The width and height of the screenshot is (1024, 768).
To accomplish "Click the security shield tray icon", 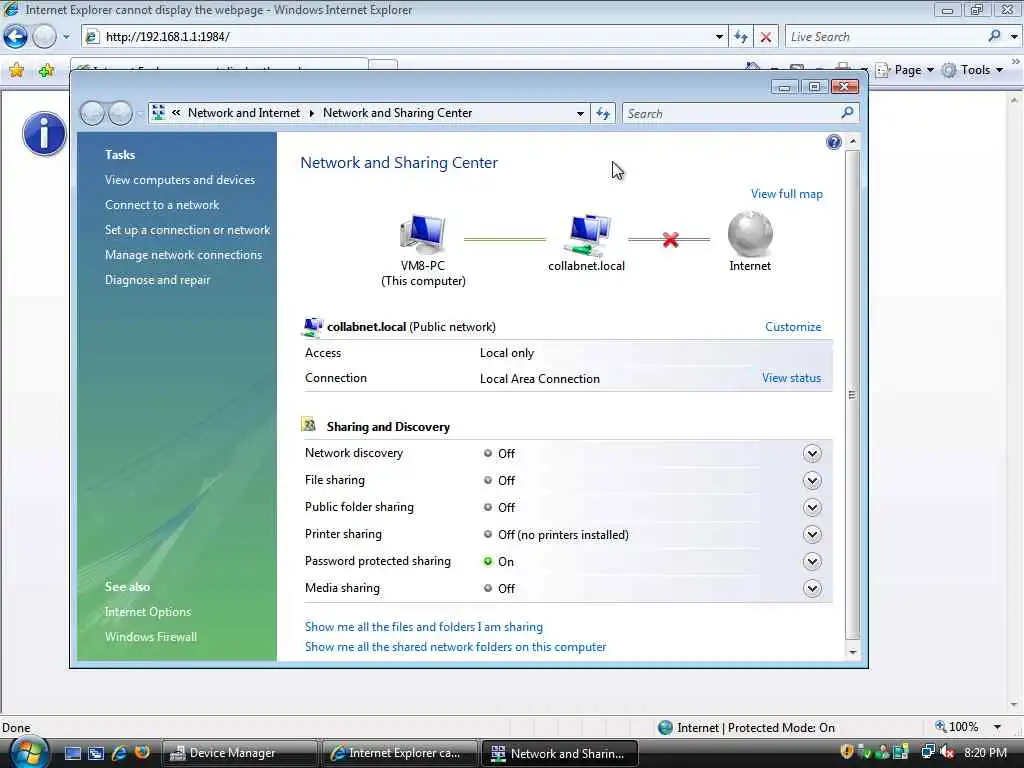I will [x=846, y=752].
